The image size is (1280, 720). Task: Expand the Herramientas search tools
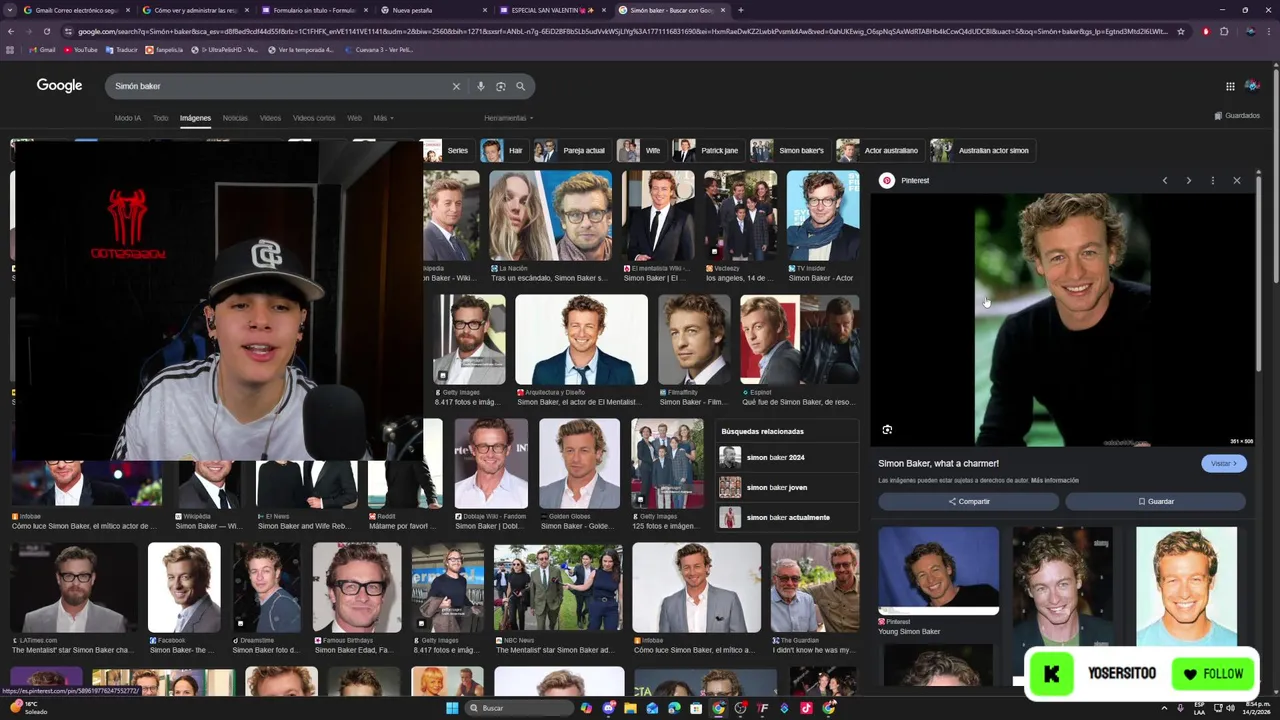(508, 118)
